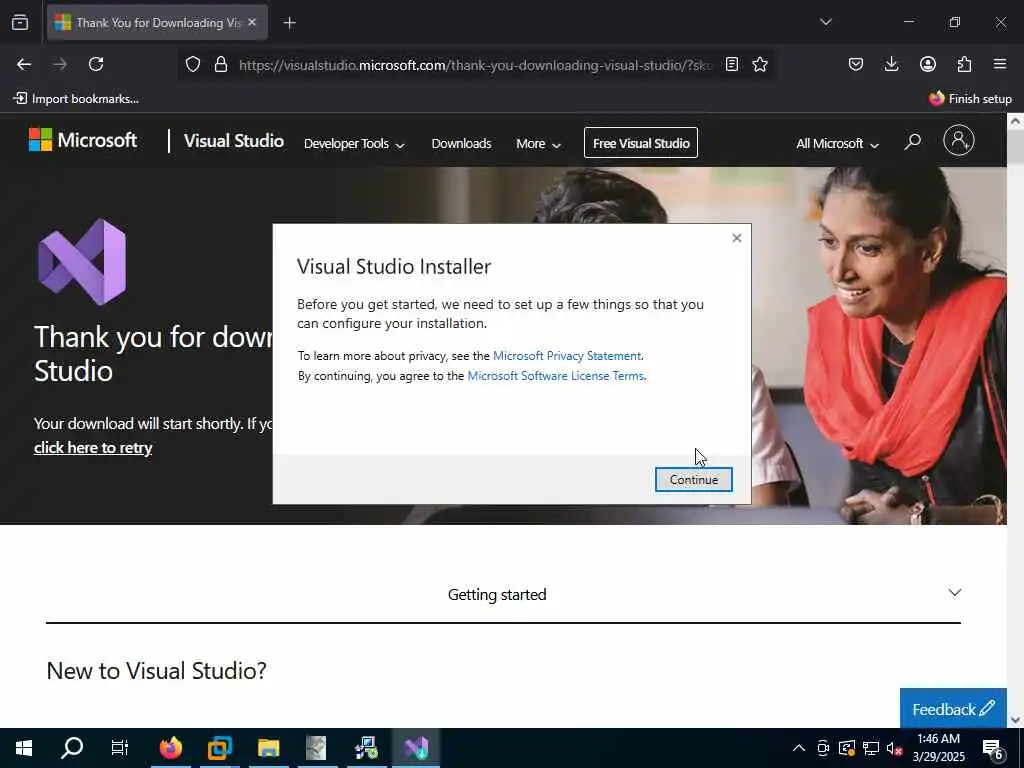Close the Thank You for Downloading tab
The width and height of the screenshot is (1024, 768).
[252, 22]
